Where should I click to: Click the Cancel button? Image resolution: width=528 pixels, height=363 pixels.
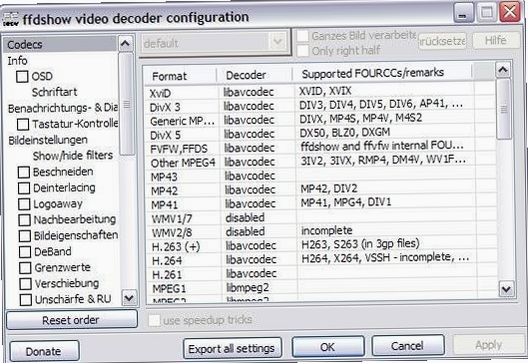click(408, 345)
